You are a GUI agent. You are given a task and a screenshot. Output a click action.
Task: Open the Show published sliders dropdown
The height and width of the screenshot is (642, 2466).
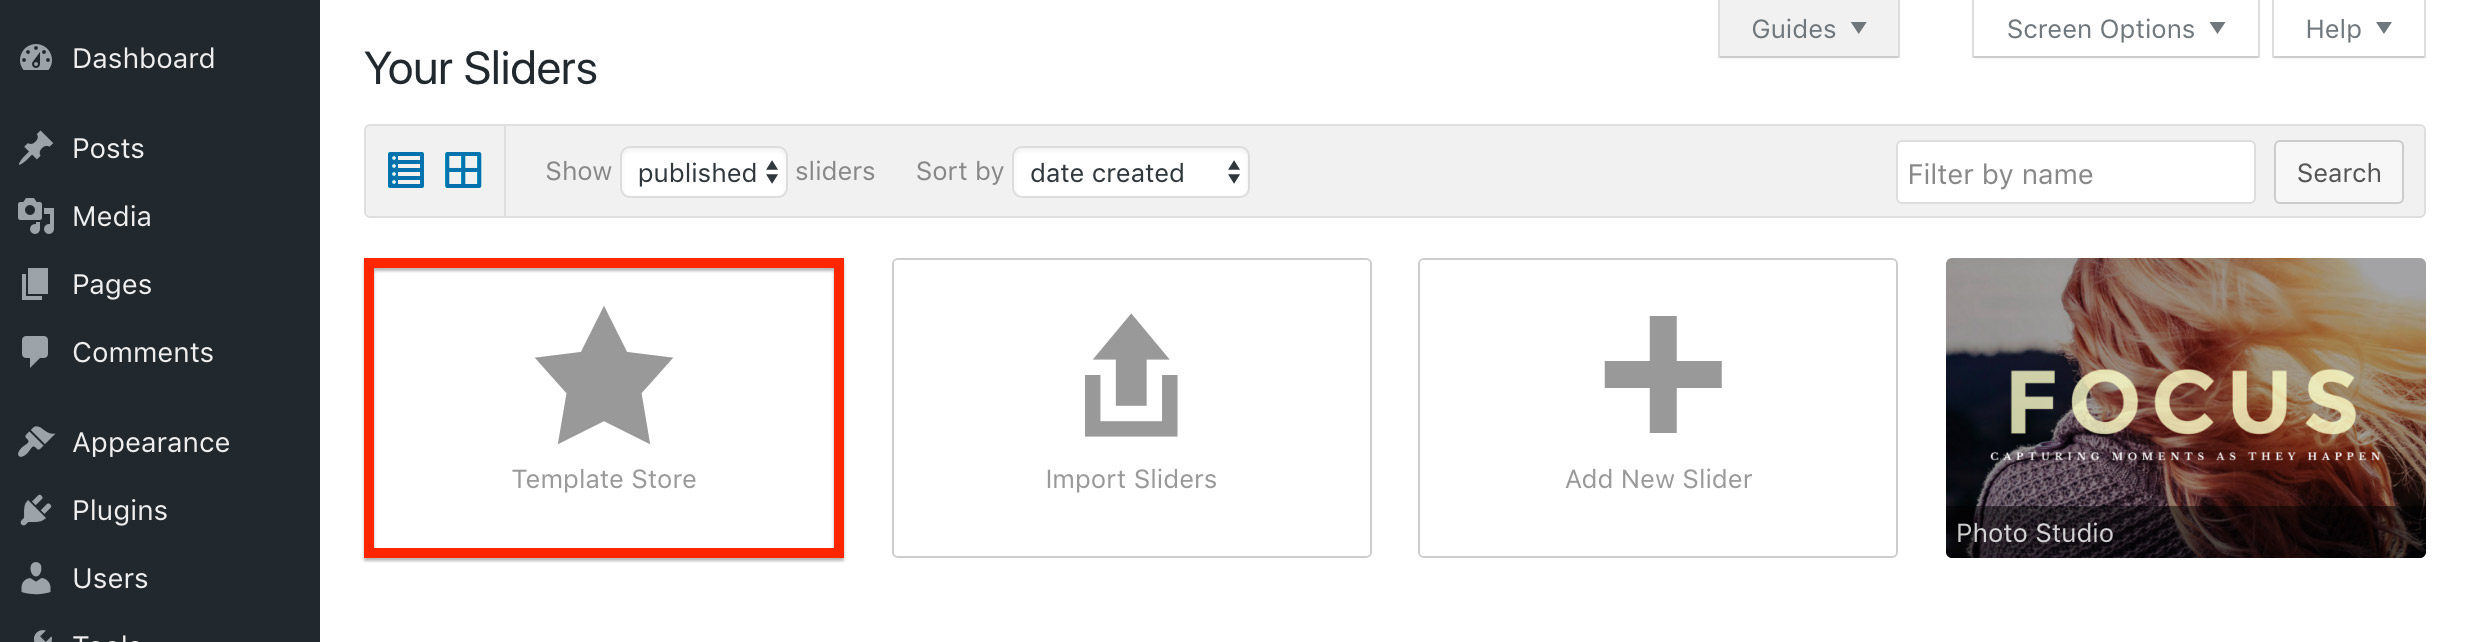[704, 172]
